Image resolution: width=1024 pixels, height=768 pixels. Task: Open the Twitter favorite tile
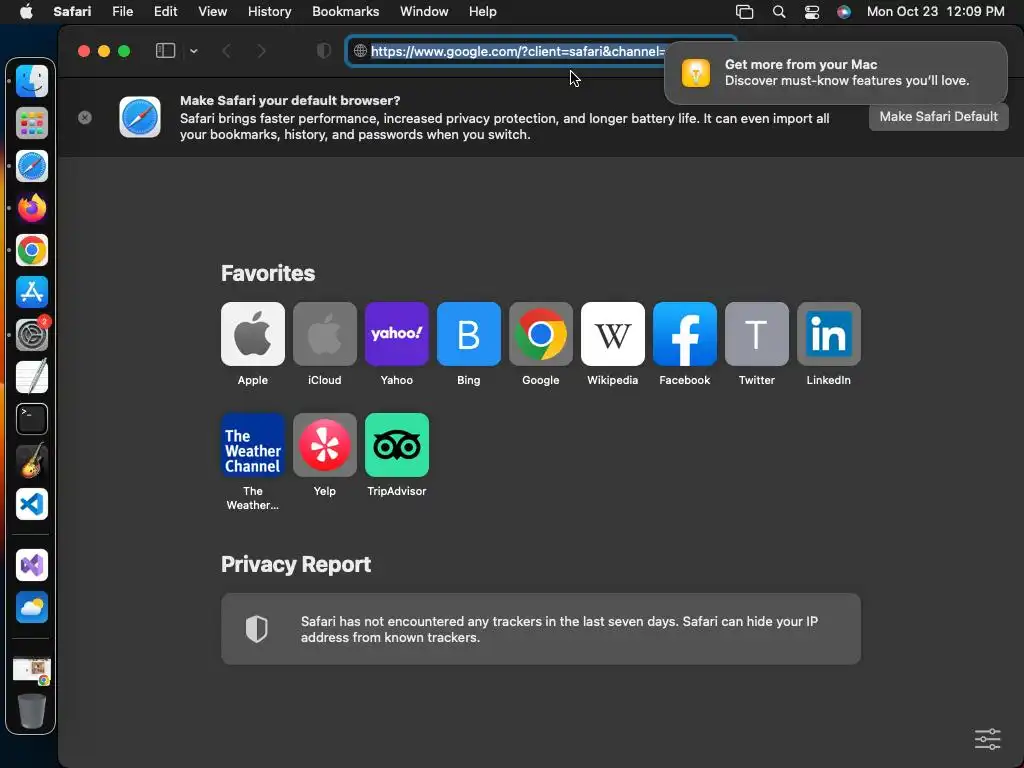coord(756,334)
